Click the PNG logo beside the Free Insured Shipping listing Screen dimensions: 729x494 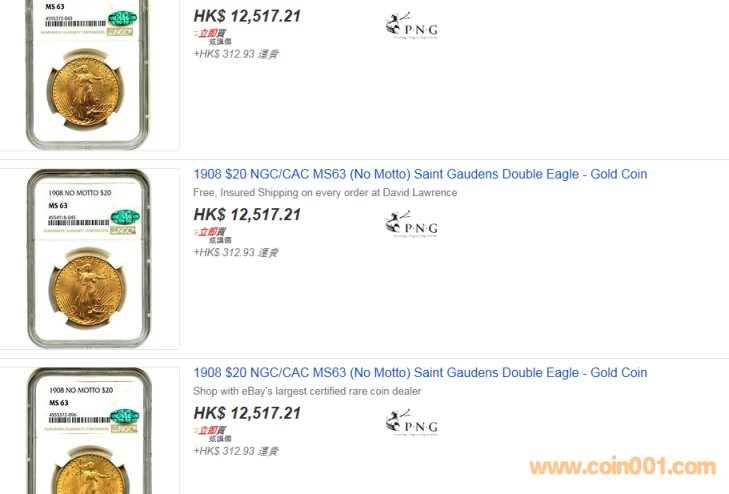411,224
